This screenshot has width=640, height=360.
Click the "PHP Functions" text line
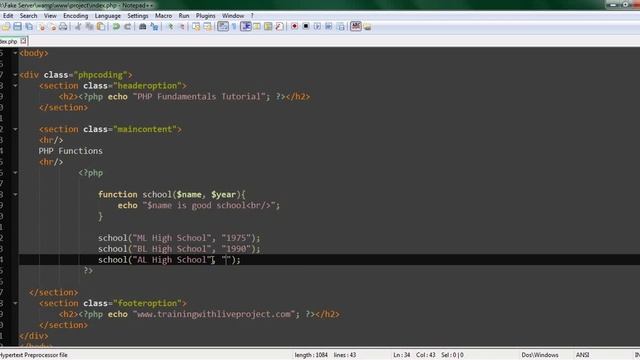coord(71,151)
